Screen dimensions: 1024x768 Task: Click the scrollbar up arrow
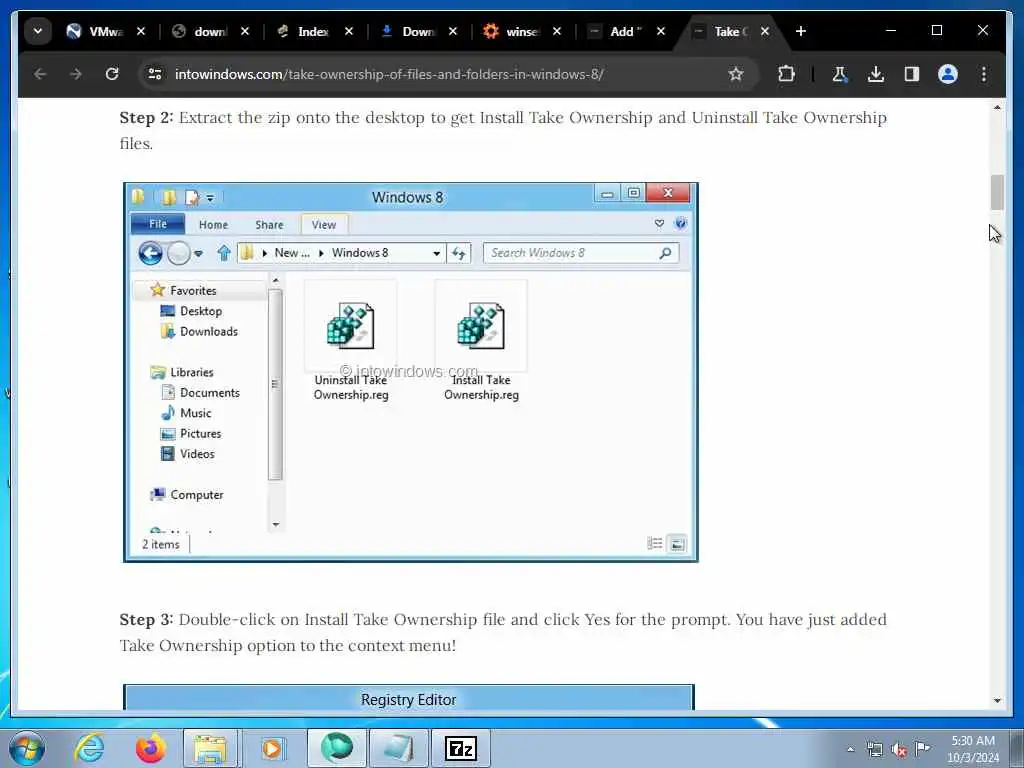[997, 107]
